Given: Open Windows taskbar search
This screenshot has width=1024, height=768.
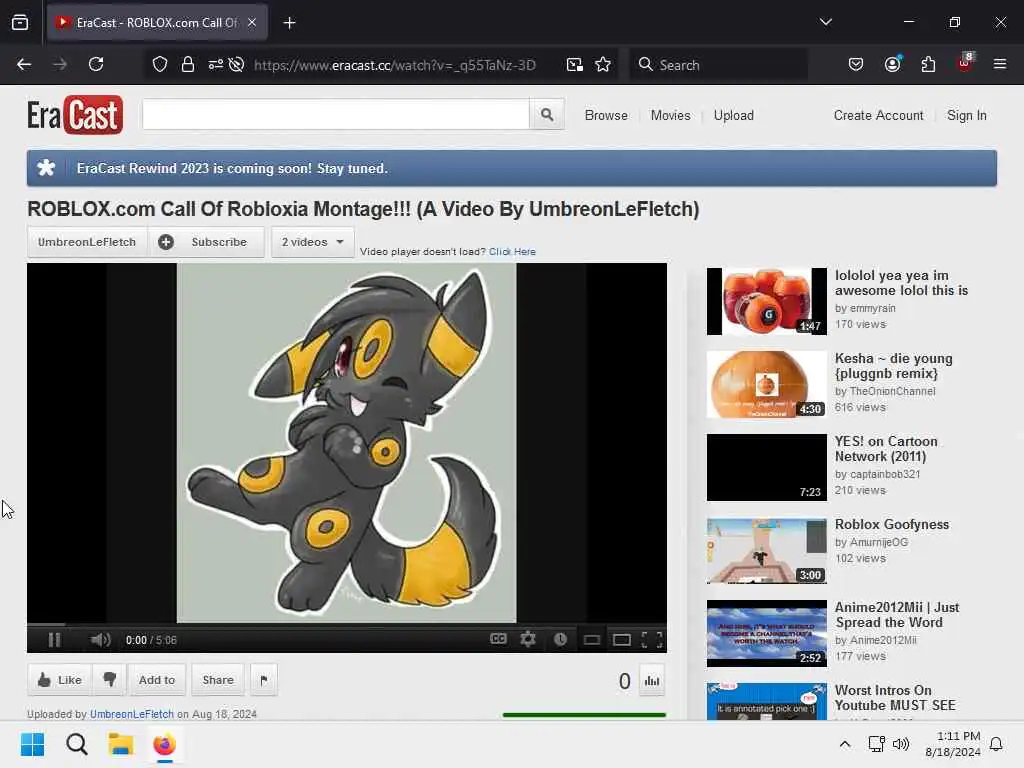Looking at the screenshot, I should (x=76, y=744).
